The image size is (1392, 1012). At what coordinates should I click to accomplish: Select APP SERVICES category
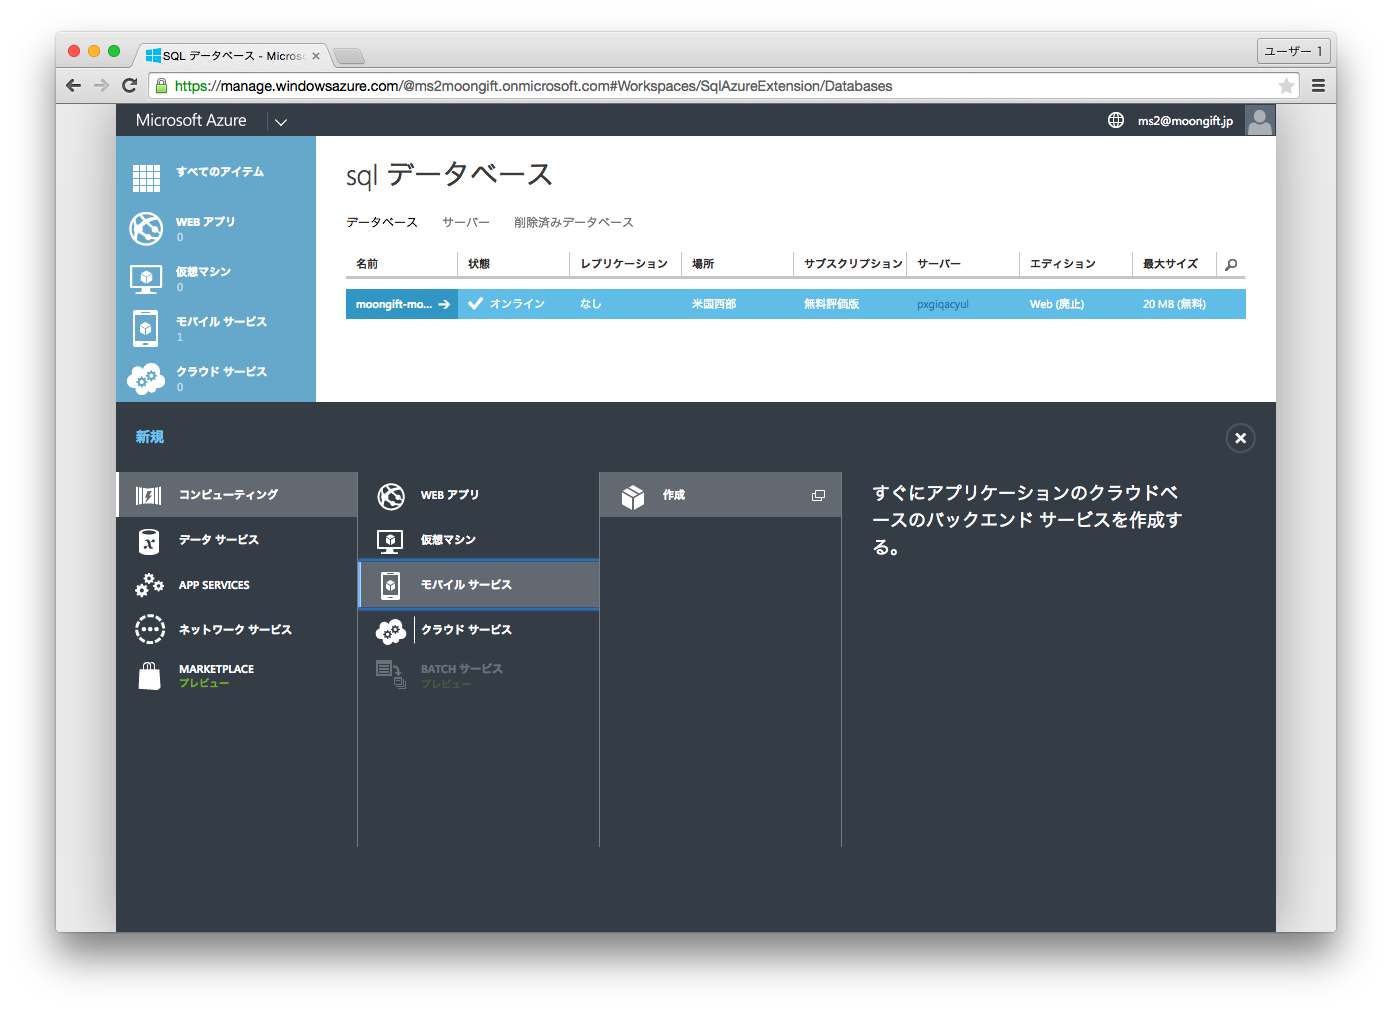click(214, 585)
